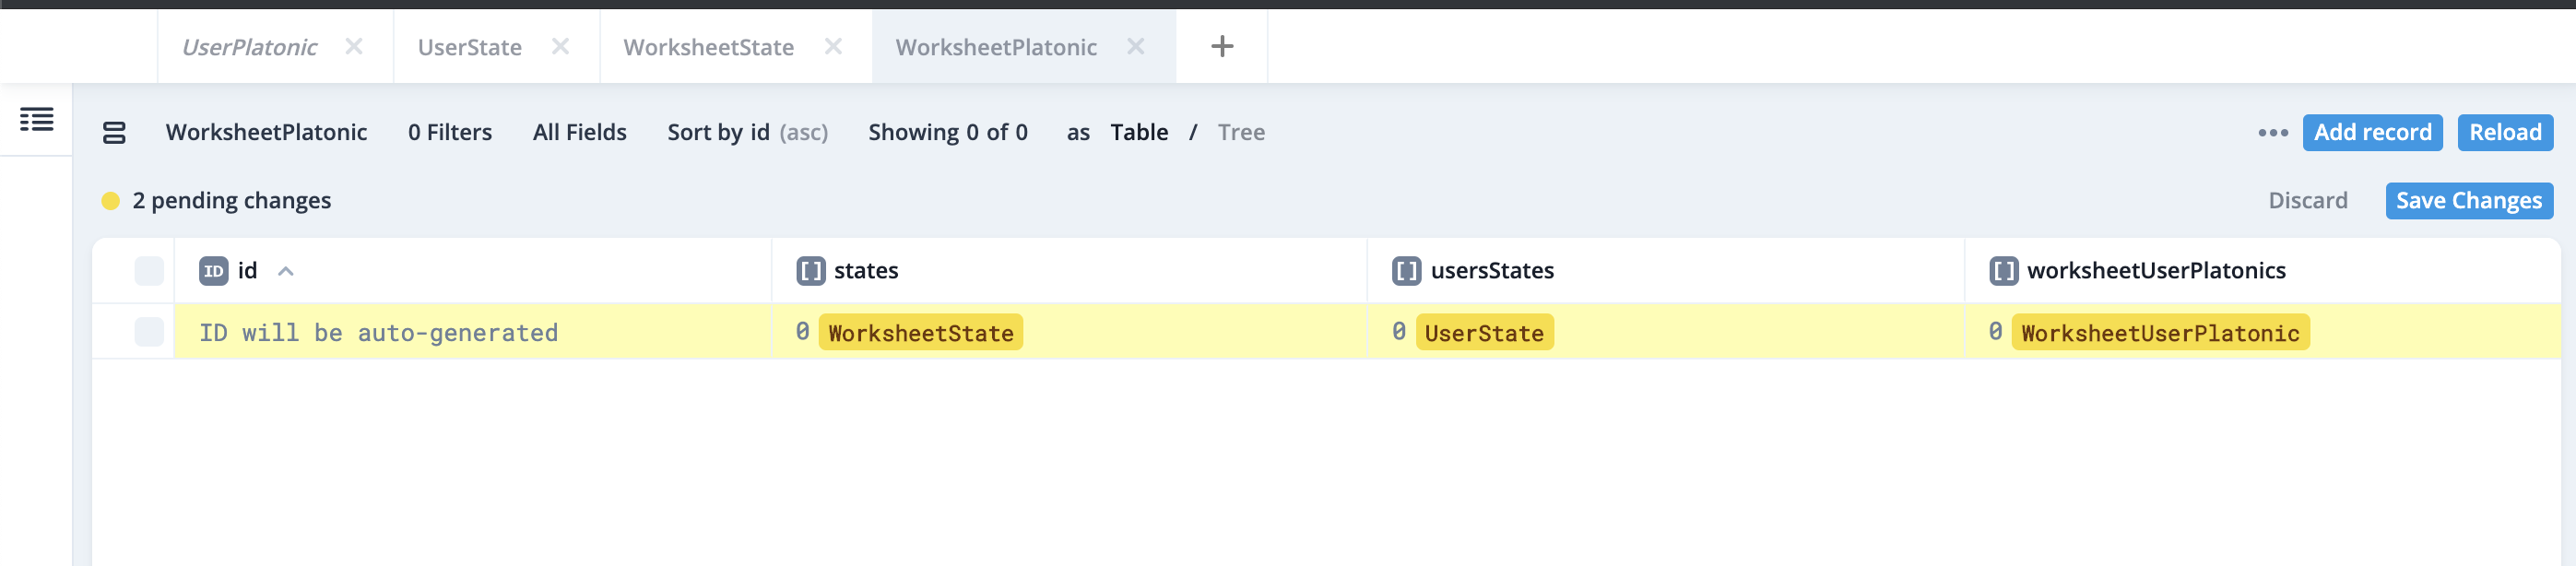Open the Sort by id (asc) selector
This screenshot has width=2576, height=566.
coord(747,132)
